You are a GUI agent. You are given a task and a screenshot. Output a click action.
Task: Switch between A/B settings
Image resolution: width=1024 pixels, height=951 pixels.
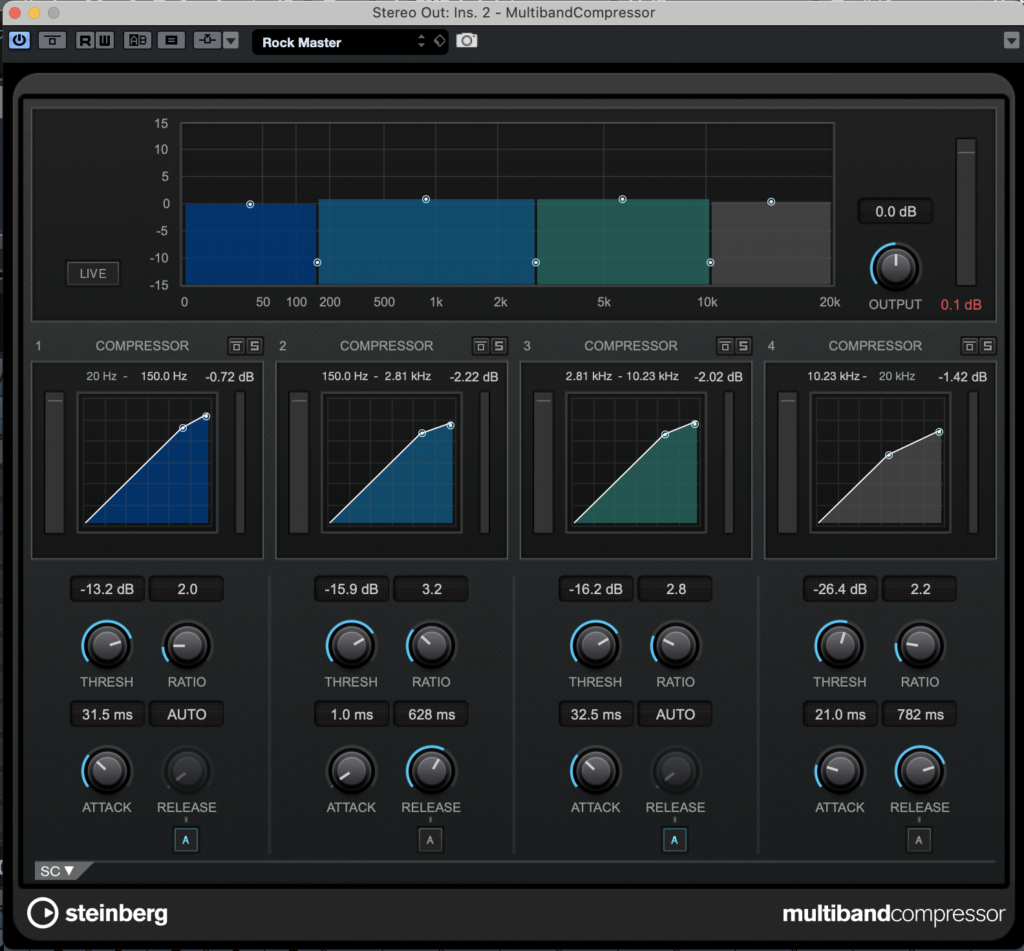[136, 41]
